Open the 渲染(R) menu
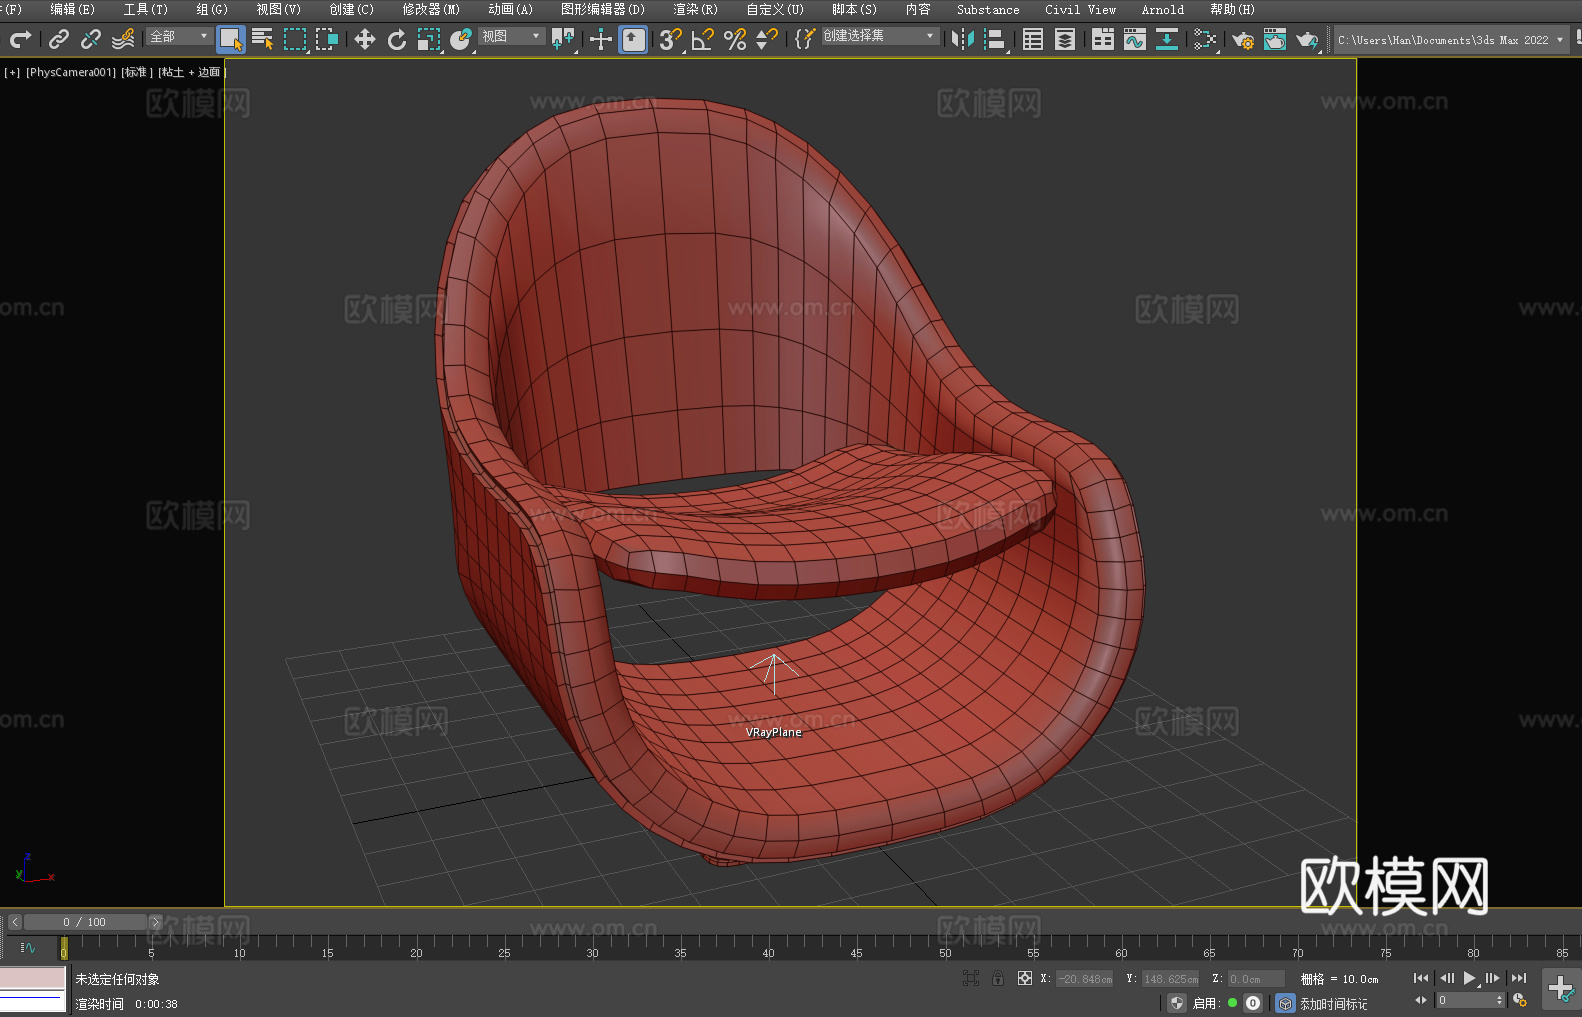The image size is (1582, 1017). [x=695, y=9]
